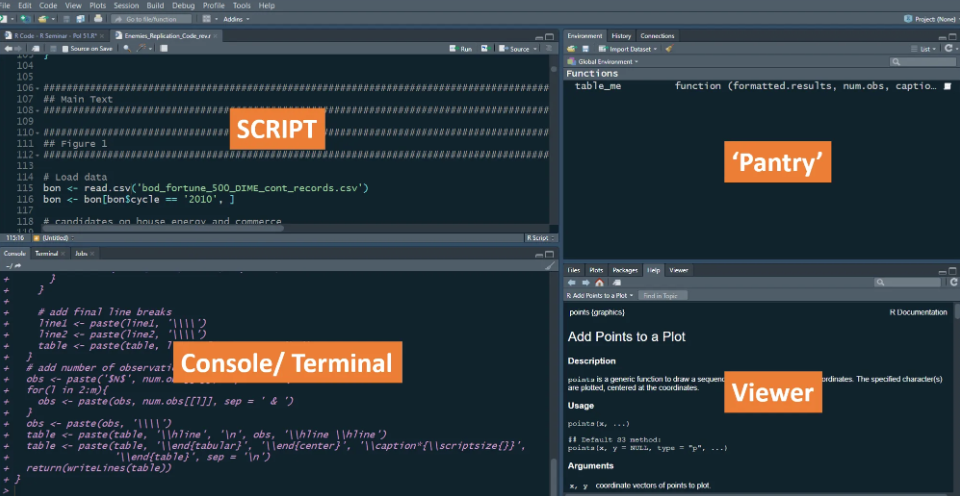The height and width of the screenshot is (496, 960).
Task: Toggle the Source on Save checkbox
Action: pyautogui.click(x=65, y=48)
